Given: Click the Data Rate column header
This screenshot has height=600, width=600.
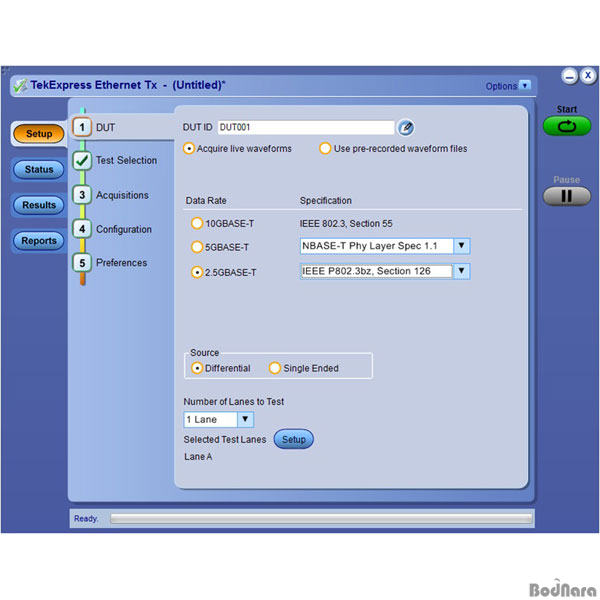Looking at the screenshot, I should pyautogui.click(x=206, y=201).
